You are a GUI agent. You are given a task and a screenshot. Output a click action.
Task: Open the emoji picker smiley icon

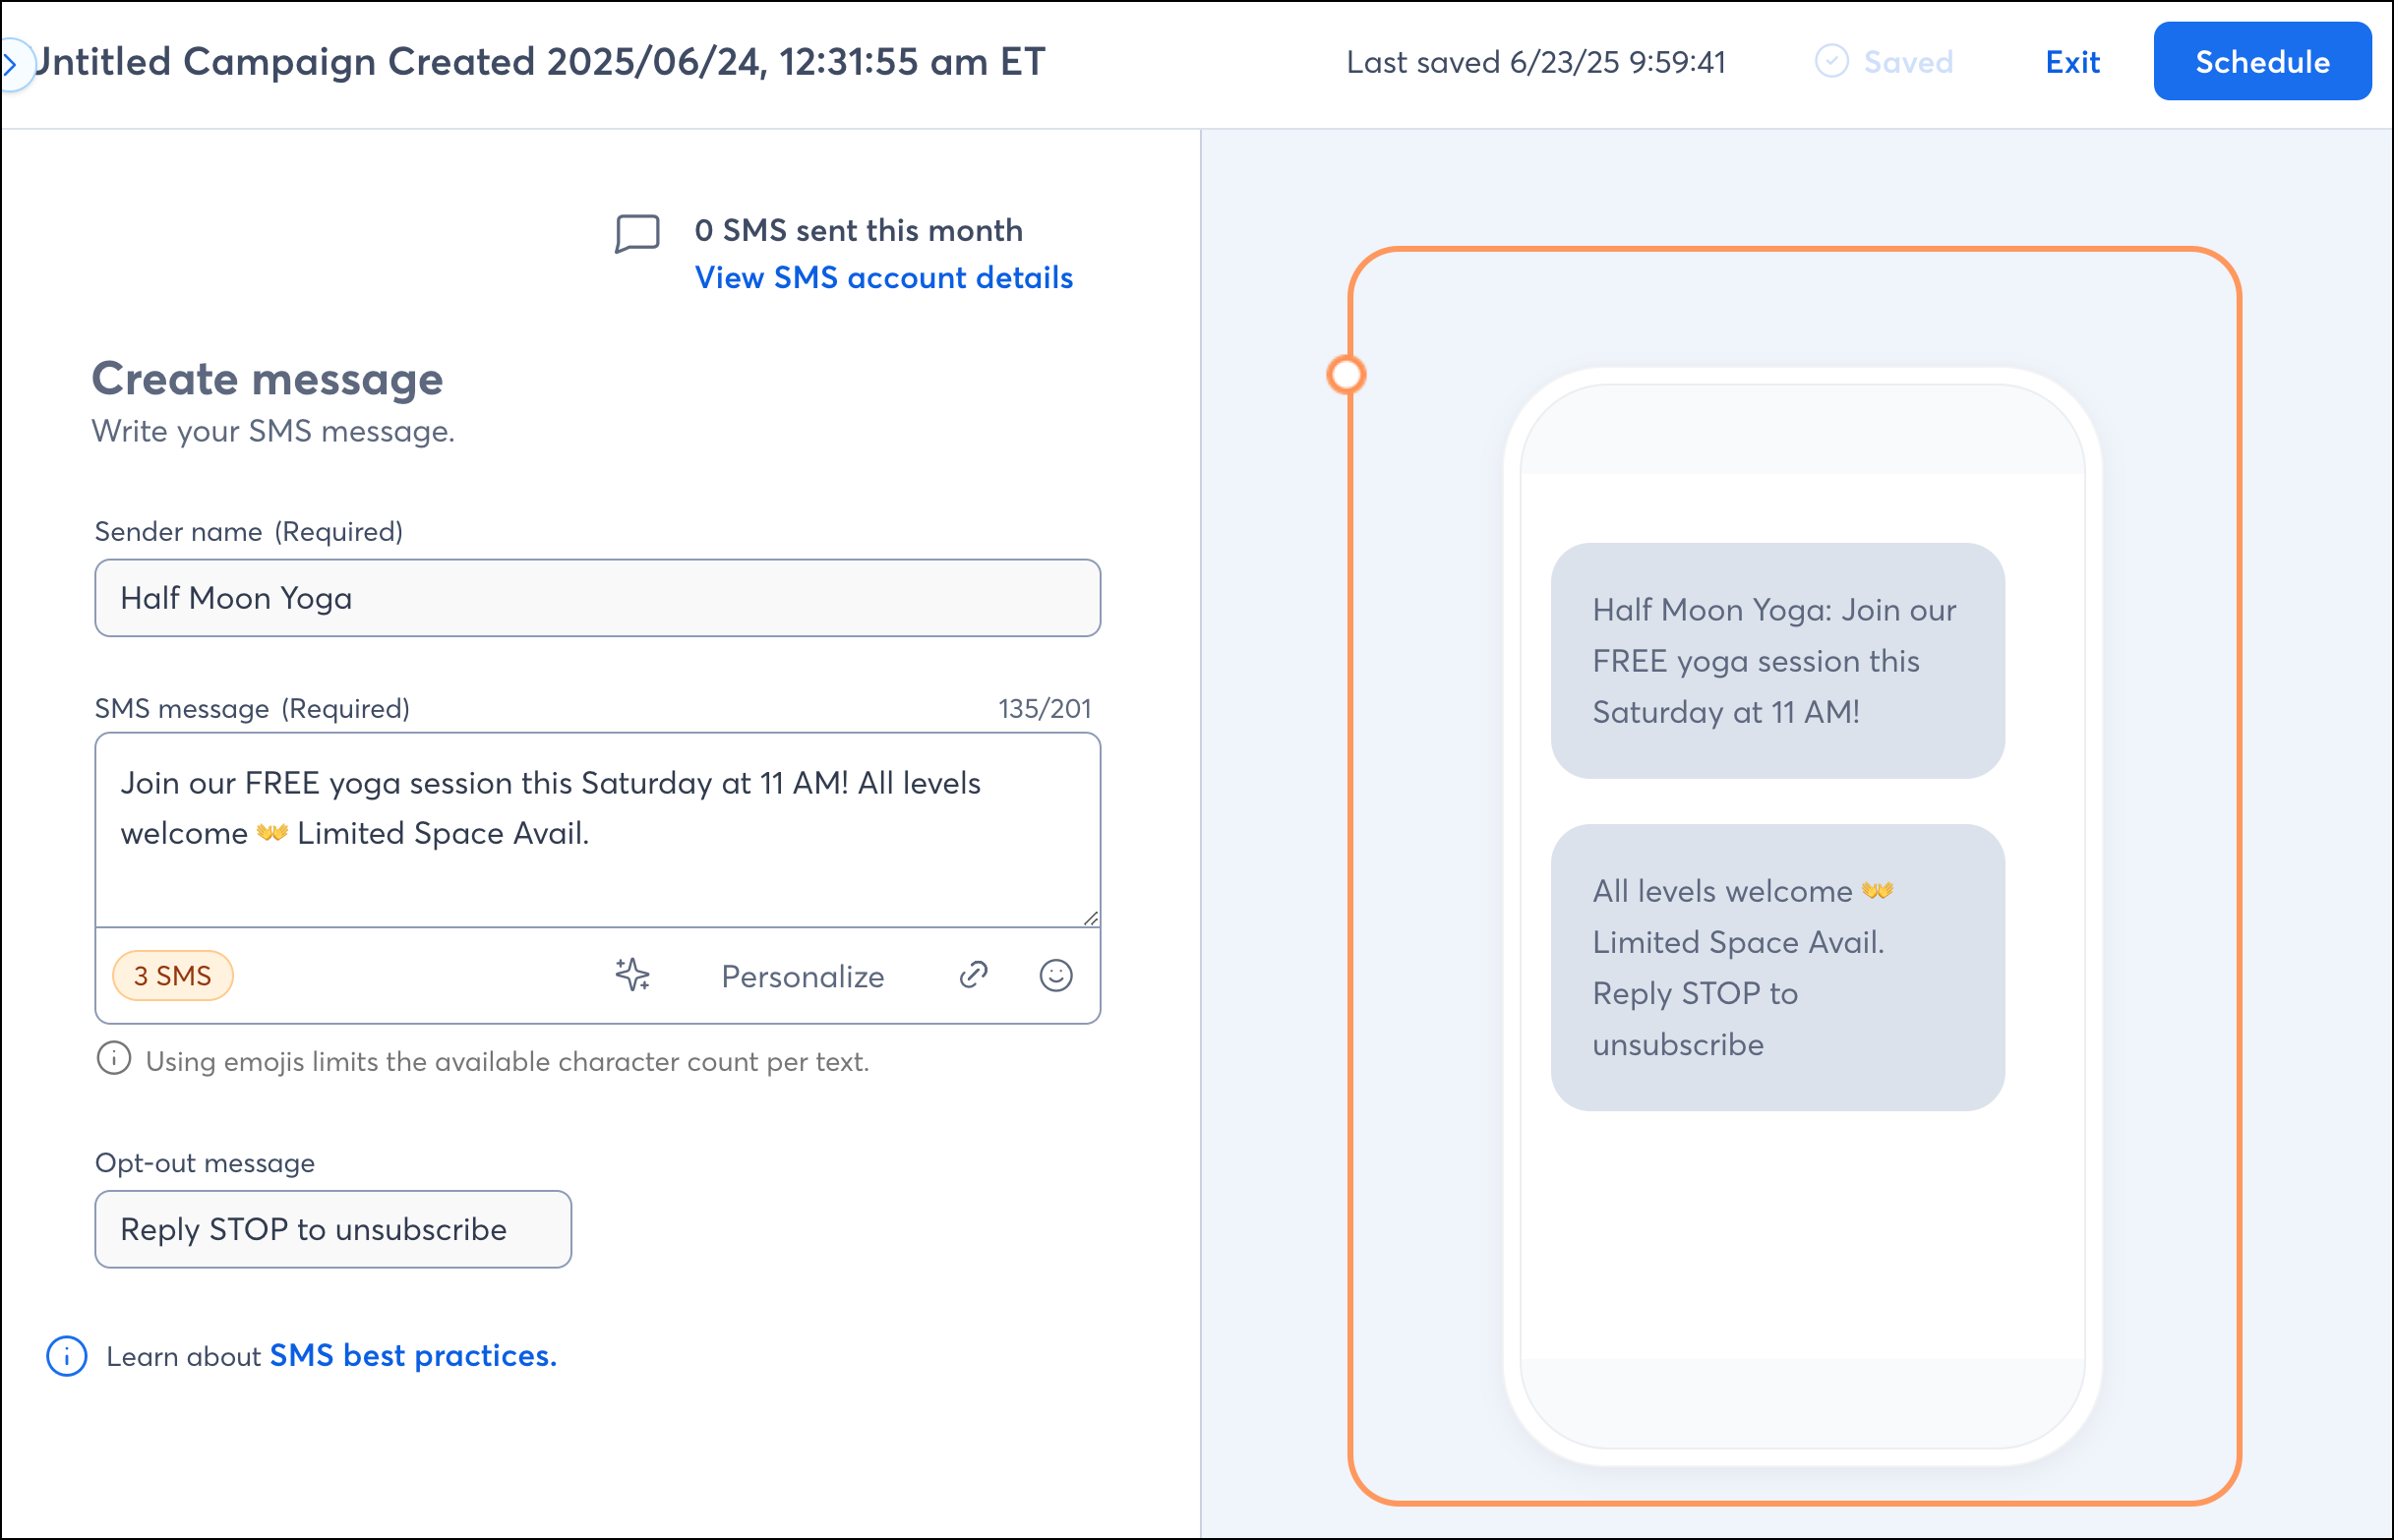point(1056,975)
